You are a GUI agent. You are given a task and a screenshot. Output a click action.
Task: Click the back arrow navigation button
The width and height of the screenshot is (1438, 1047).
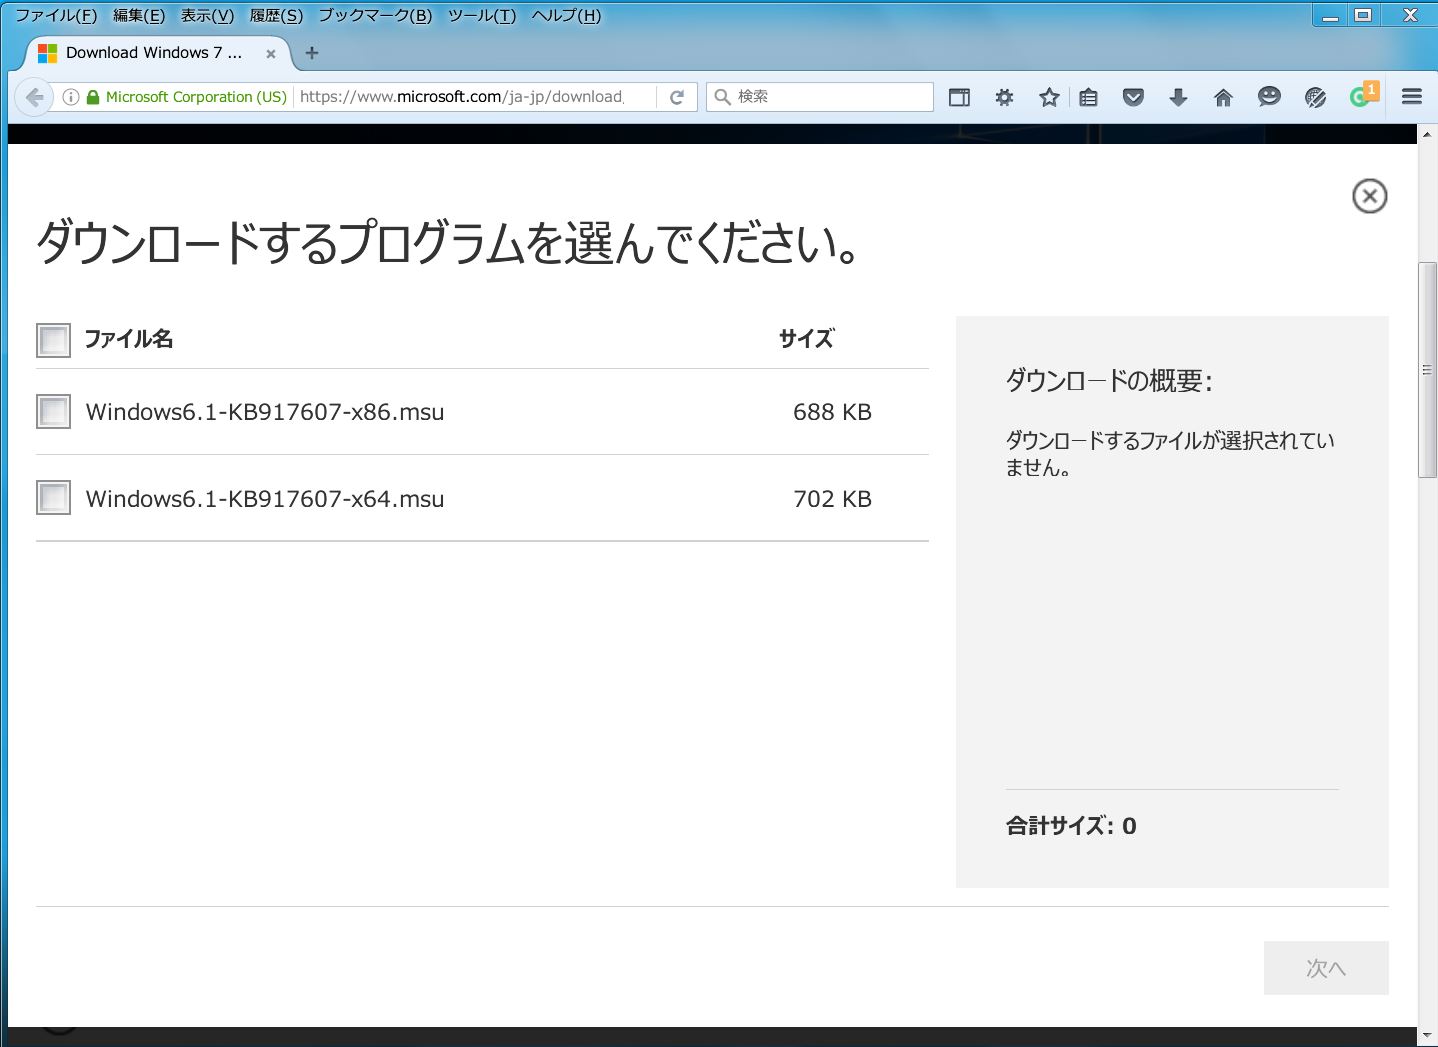pos(34,97)
